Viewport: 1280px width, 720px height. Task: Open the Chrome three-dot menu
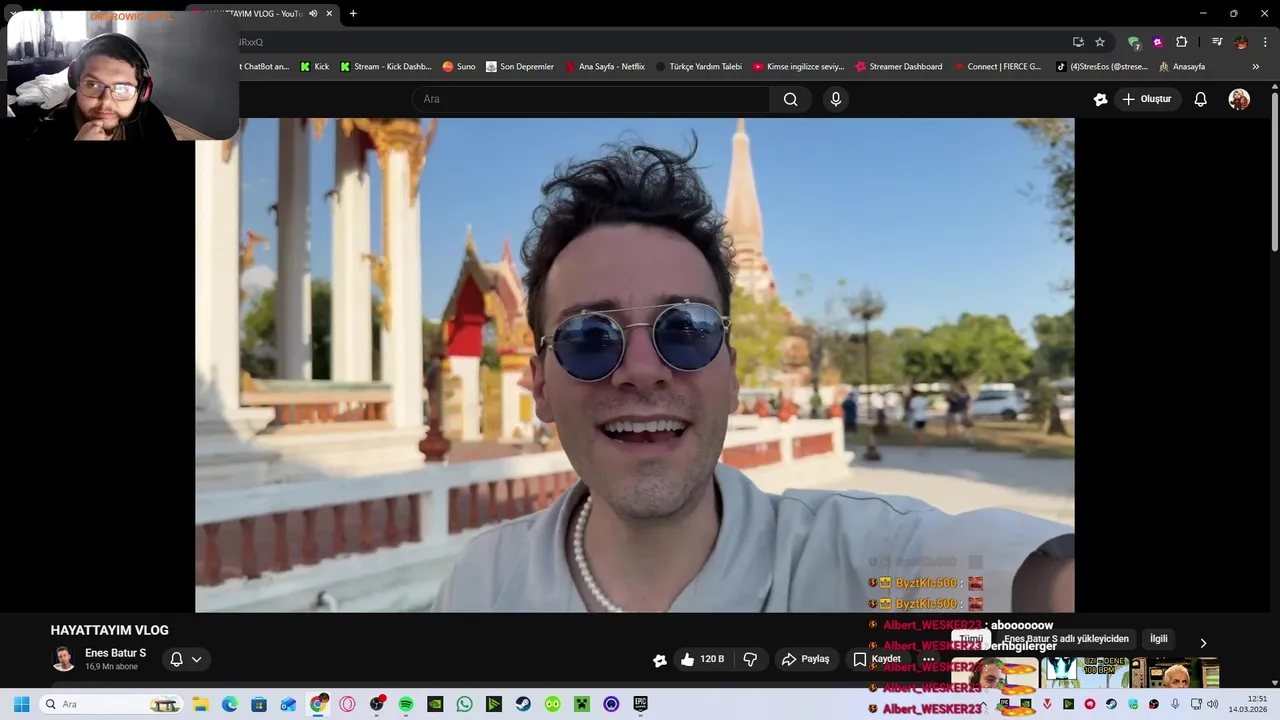1265,42
